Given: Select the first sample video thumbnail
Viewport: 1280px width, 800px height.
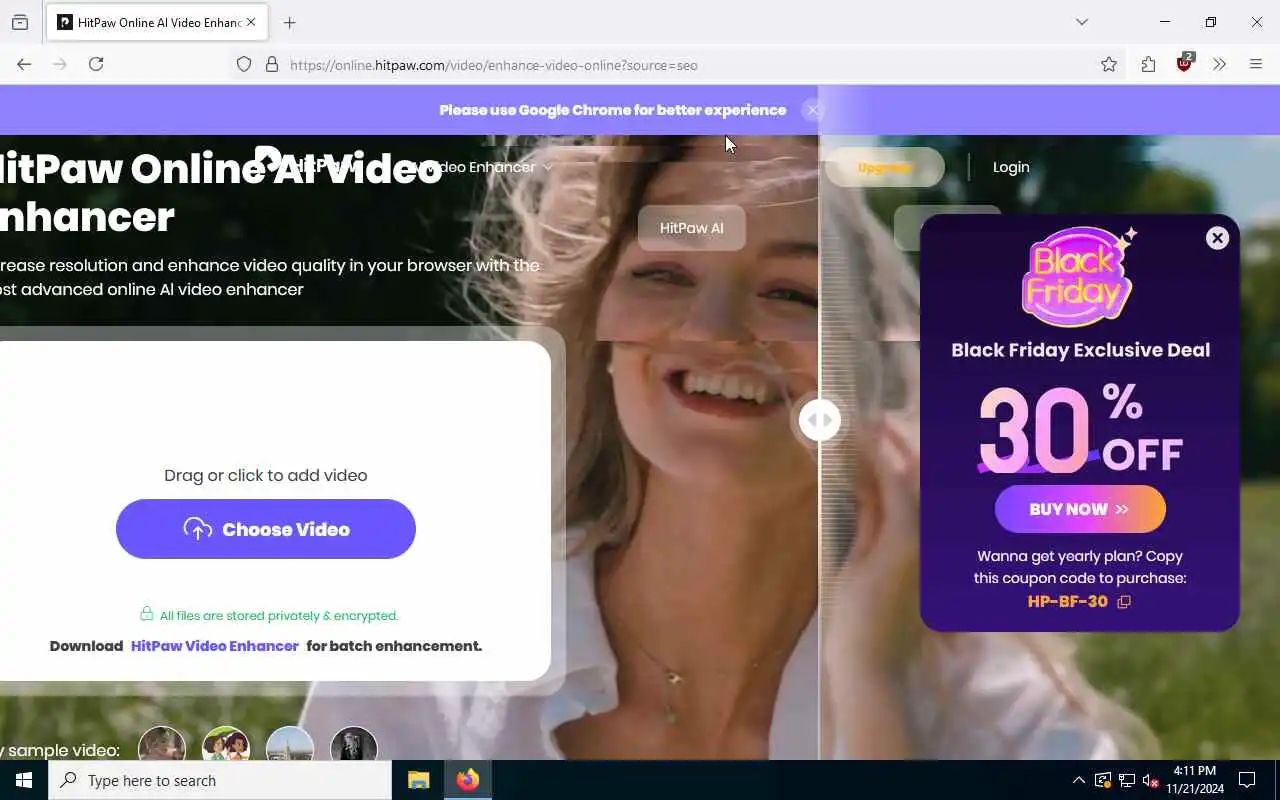Looking at the screenshot, I should coord(162,745).
